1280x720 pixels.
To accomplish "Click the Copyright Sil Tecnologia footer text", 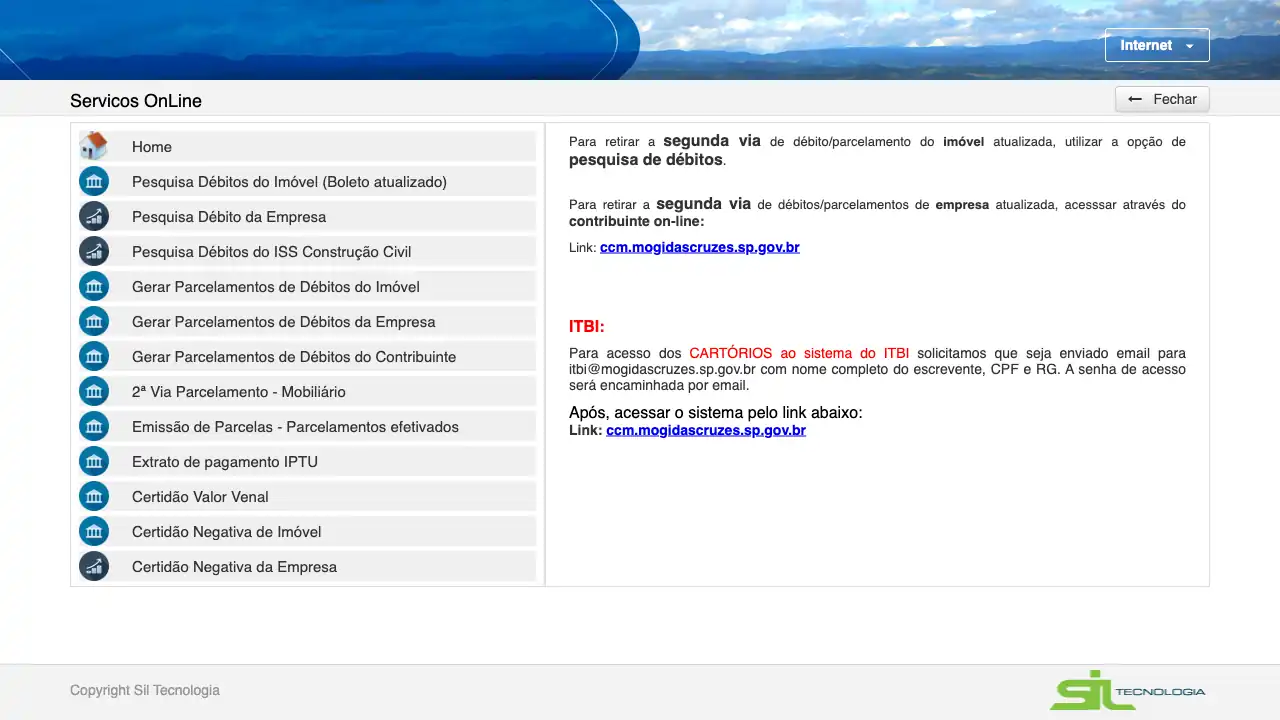I will [145, 690].
